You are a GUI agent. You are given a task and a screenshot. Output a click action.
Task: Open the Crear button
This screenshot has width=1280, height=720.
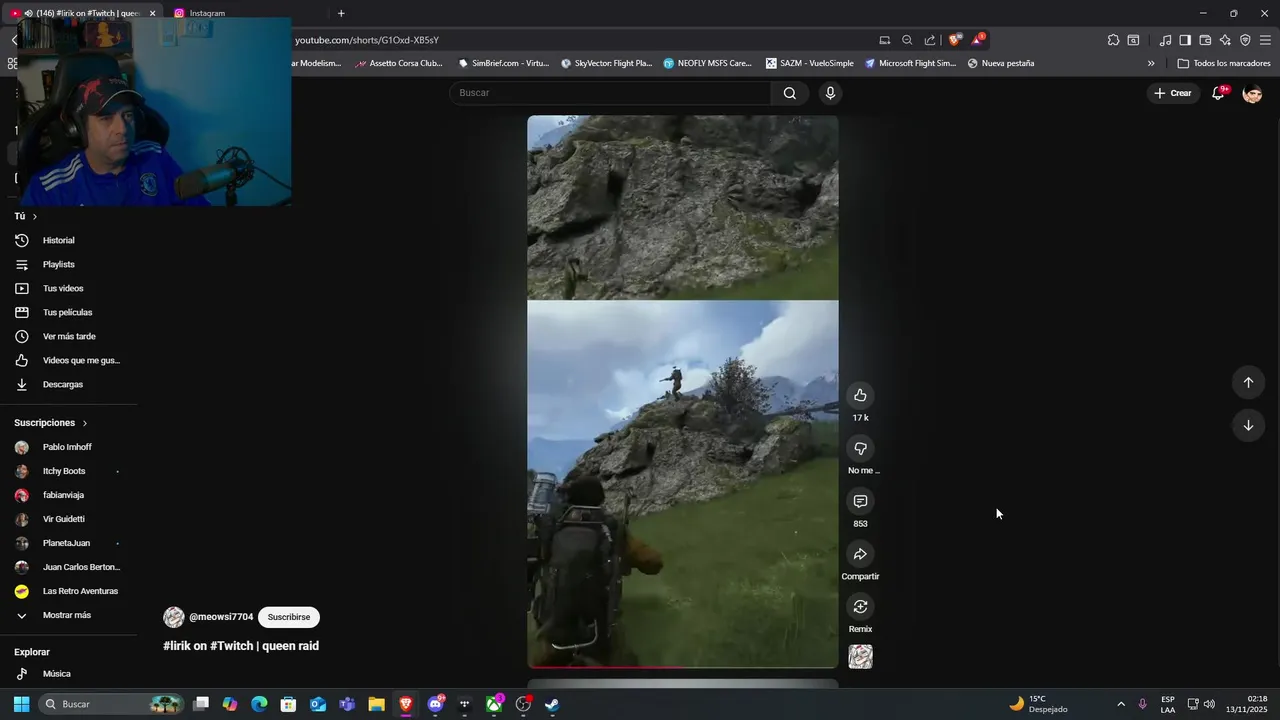click(1173, 93)
